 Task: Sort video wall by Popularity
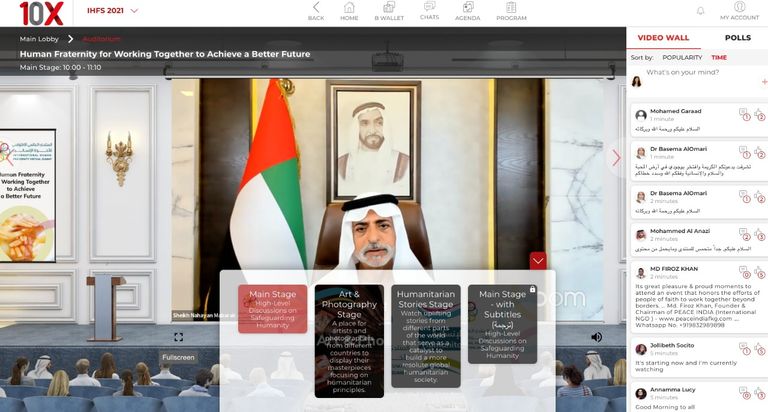682,58
